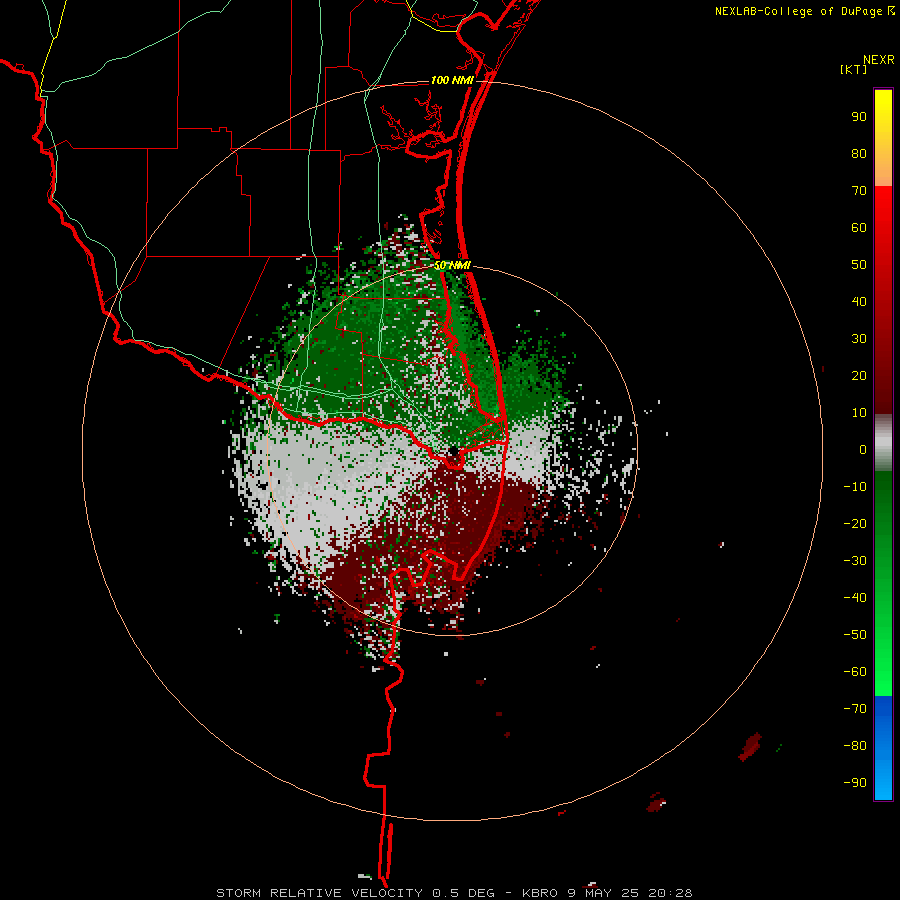Viewport: 900px width, 900px height.
Task: Click the "KBRO" station identifier in caption
Action: 540,893
